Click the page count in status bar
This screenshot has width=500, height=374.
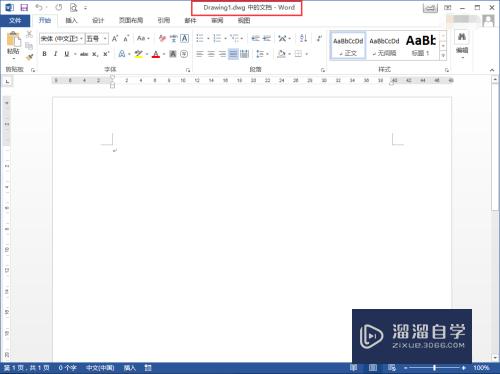coord(26,368)
